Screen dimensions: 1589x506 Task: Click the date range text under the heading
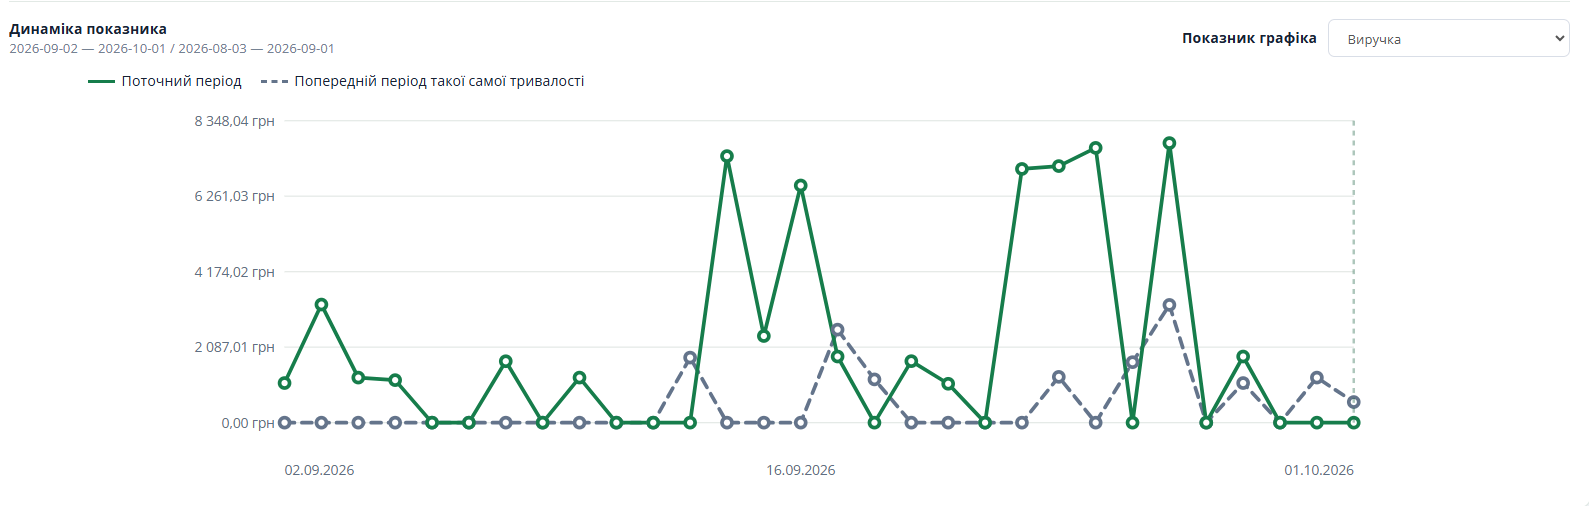pos(172,48)
